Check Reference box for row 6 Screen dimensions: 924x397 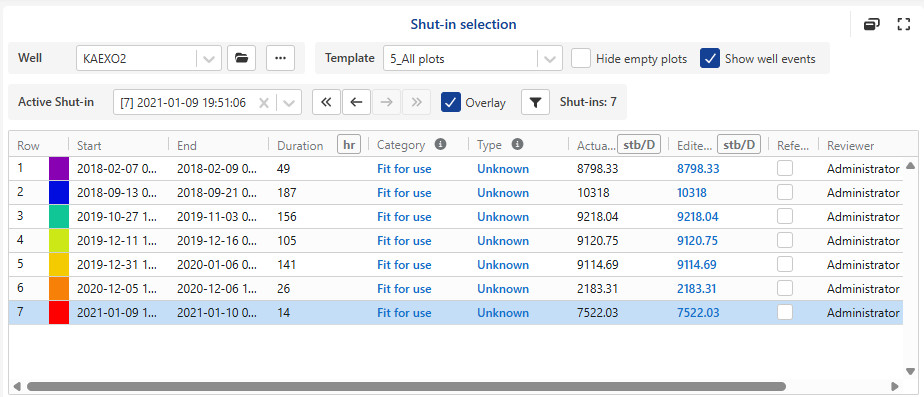pos(784,289)
